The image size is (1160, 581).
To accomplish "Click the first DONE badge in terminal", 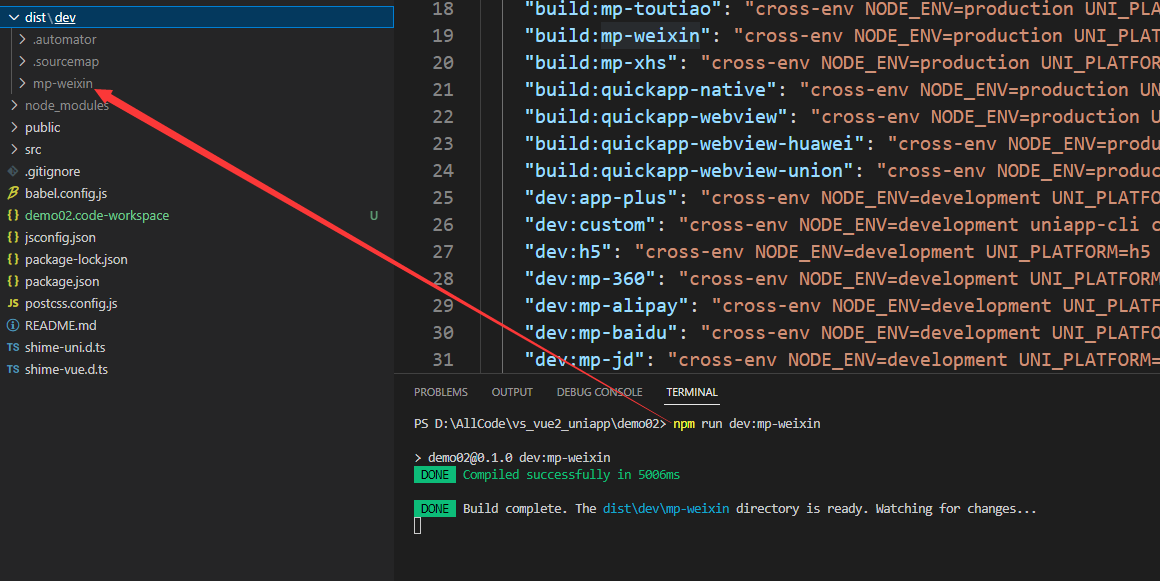I will [434, 474].
